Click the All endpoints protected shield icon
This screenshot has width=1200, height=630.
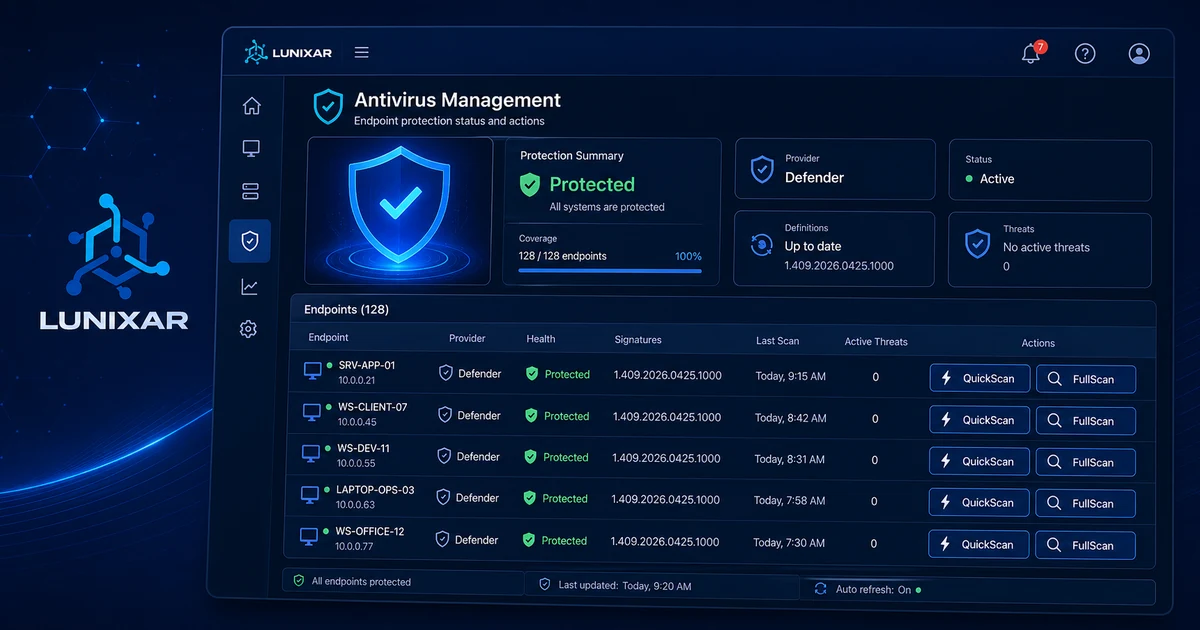click(298, 580)
